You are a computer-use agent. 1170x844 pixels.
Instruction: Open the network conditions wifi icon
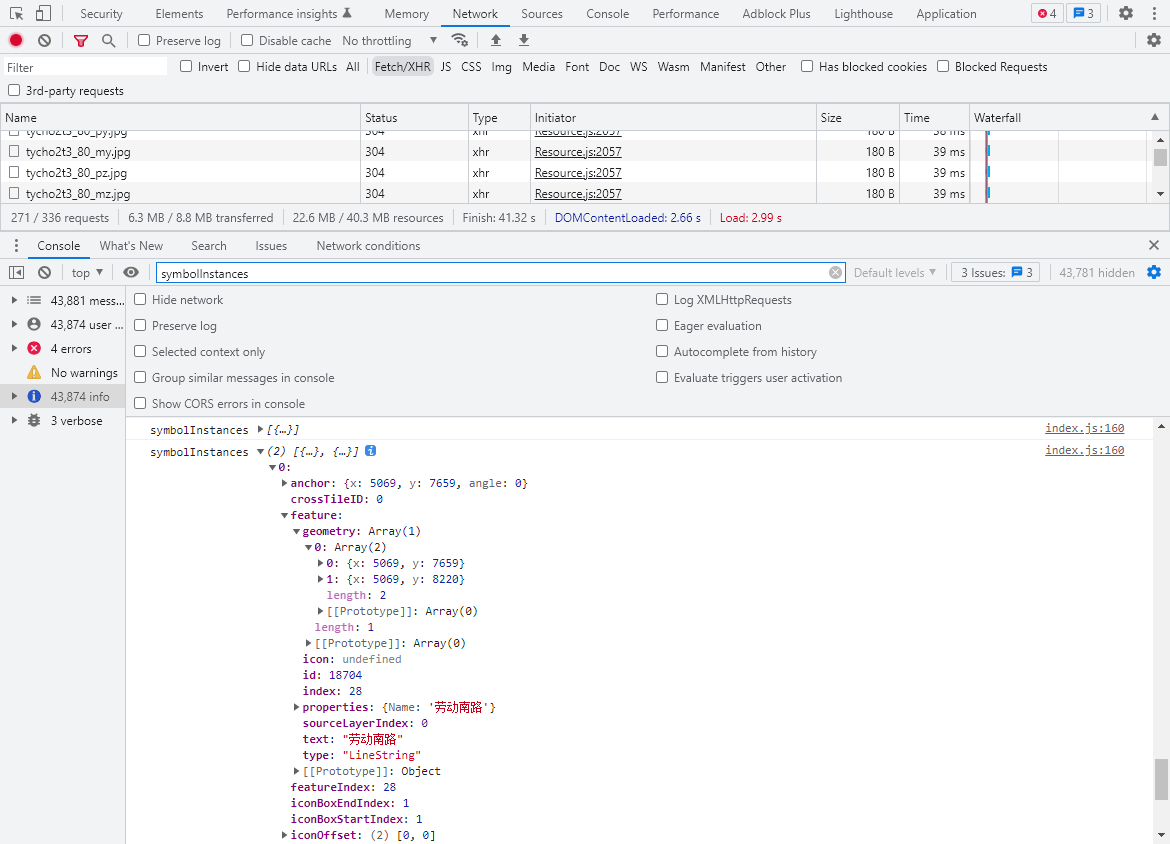pos(460,40)
